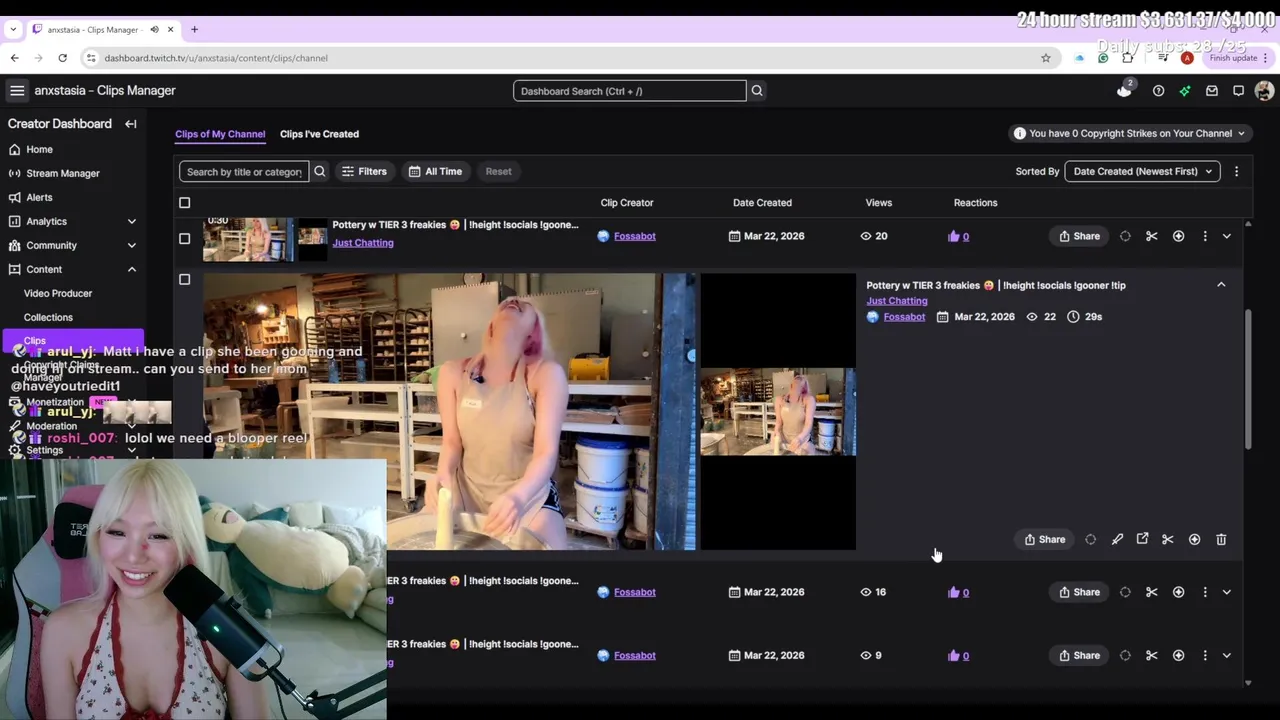Collapse the Creator Dashboard sidebar
This screenshot has height=720, width=1280.
[x=130, y=124]
